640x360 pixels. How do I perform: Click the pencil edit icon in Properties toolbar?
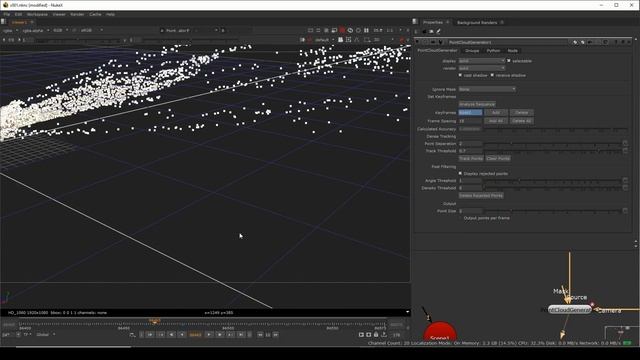pyautogui.click(x=438, y=31)
